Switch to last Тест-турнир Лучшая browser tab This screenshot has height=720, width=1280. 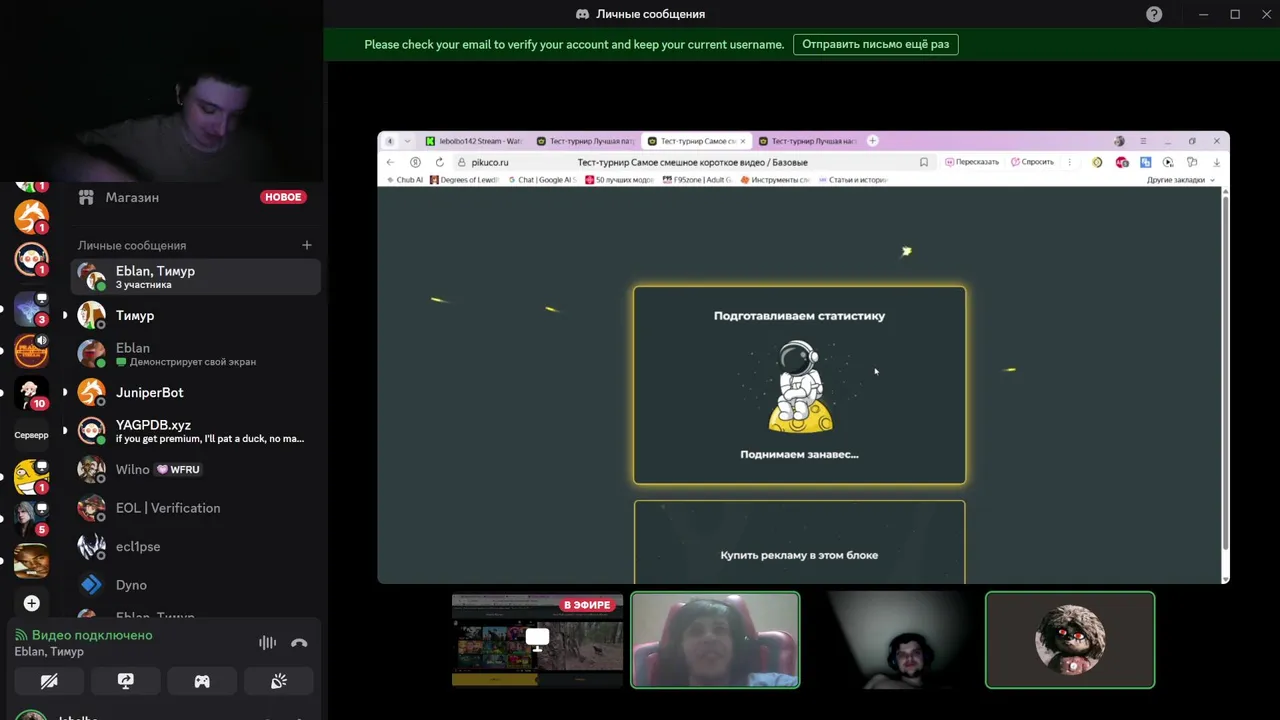tap(808, 141)
